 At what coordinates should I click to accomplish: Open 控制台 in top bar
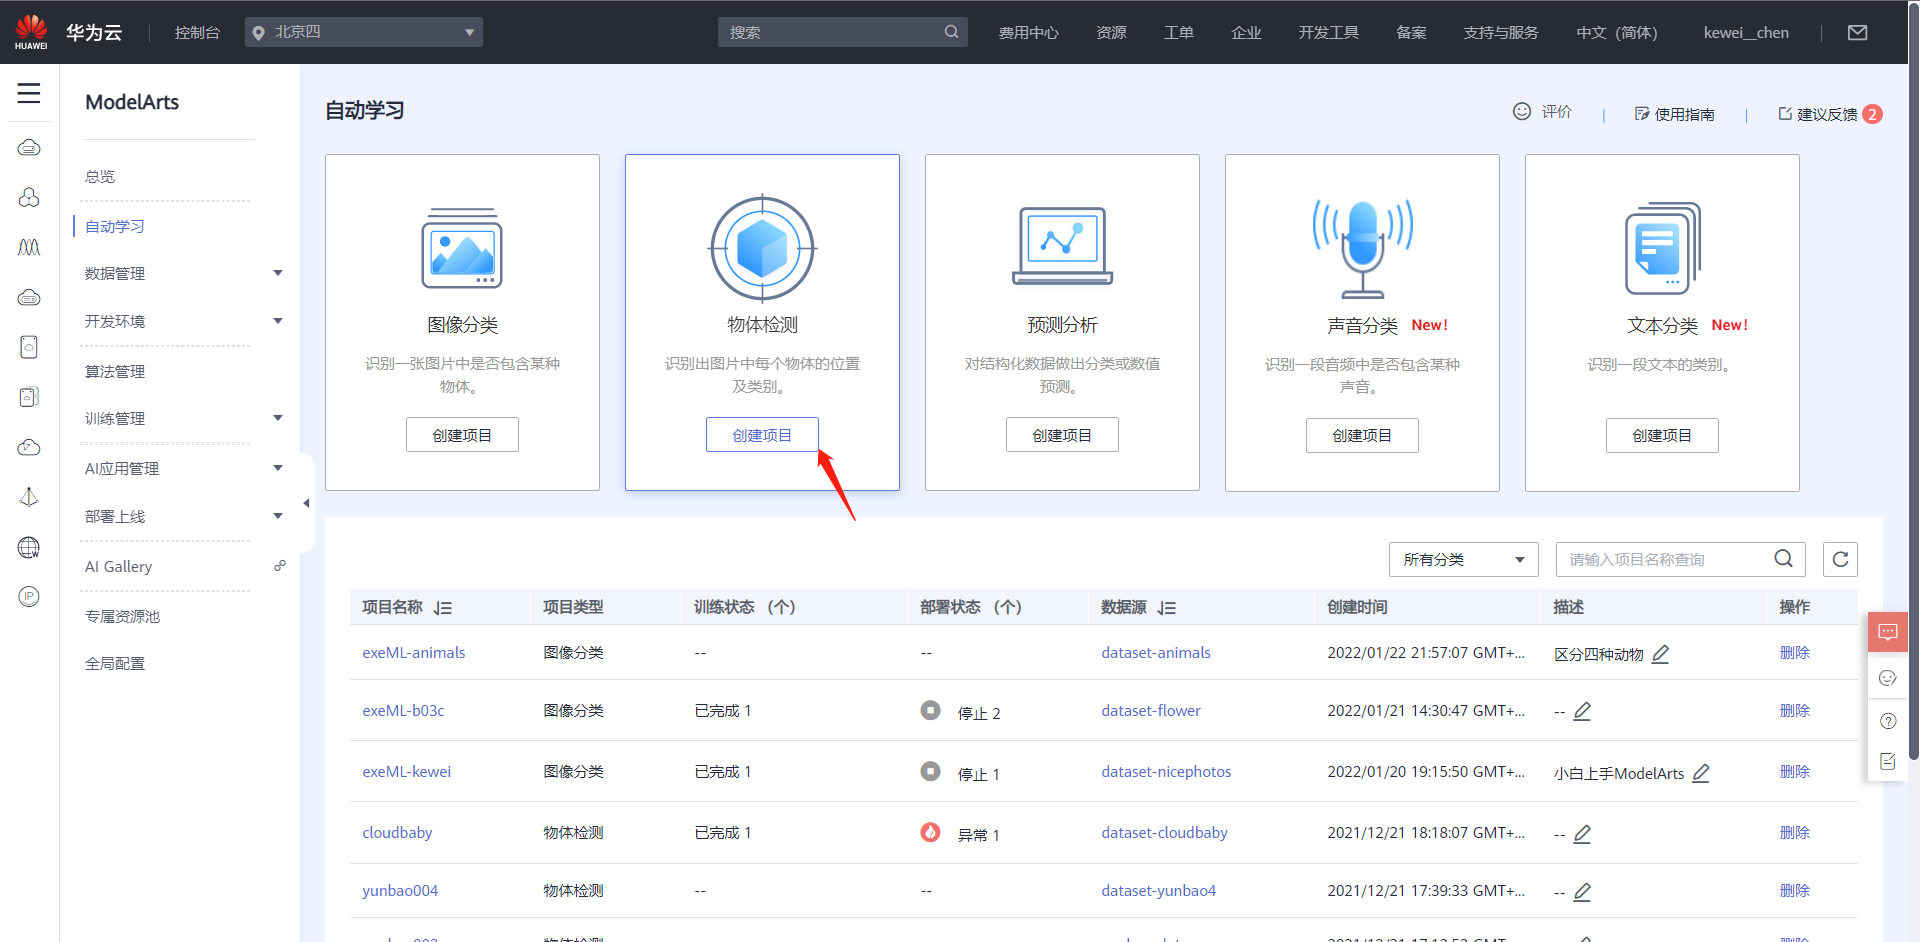click(197, 32)
